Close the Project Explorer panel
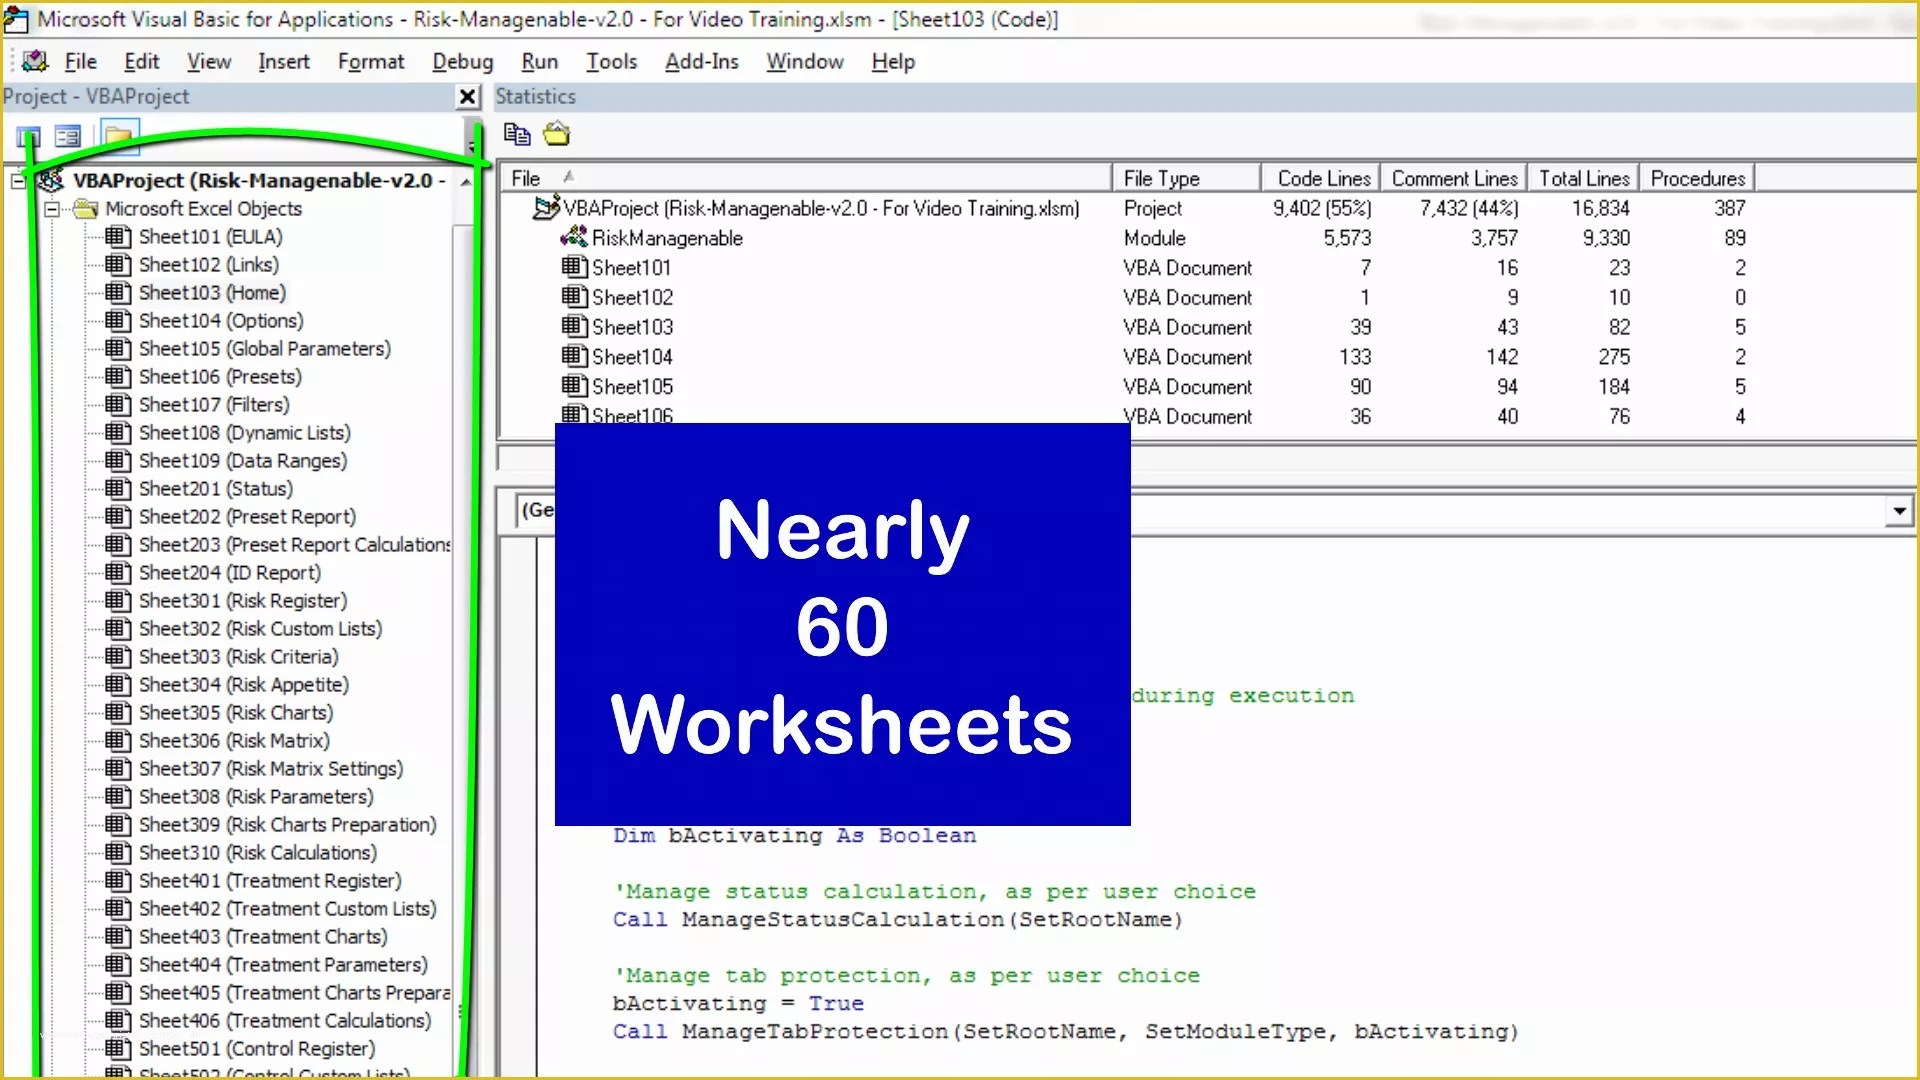The height and width of the screenshot is (1080, 1920). click(x=467, y=96)
